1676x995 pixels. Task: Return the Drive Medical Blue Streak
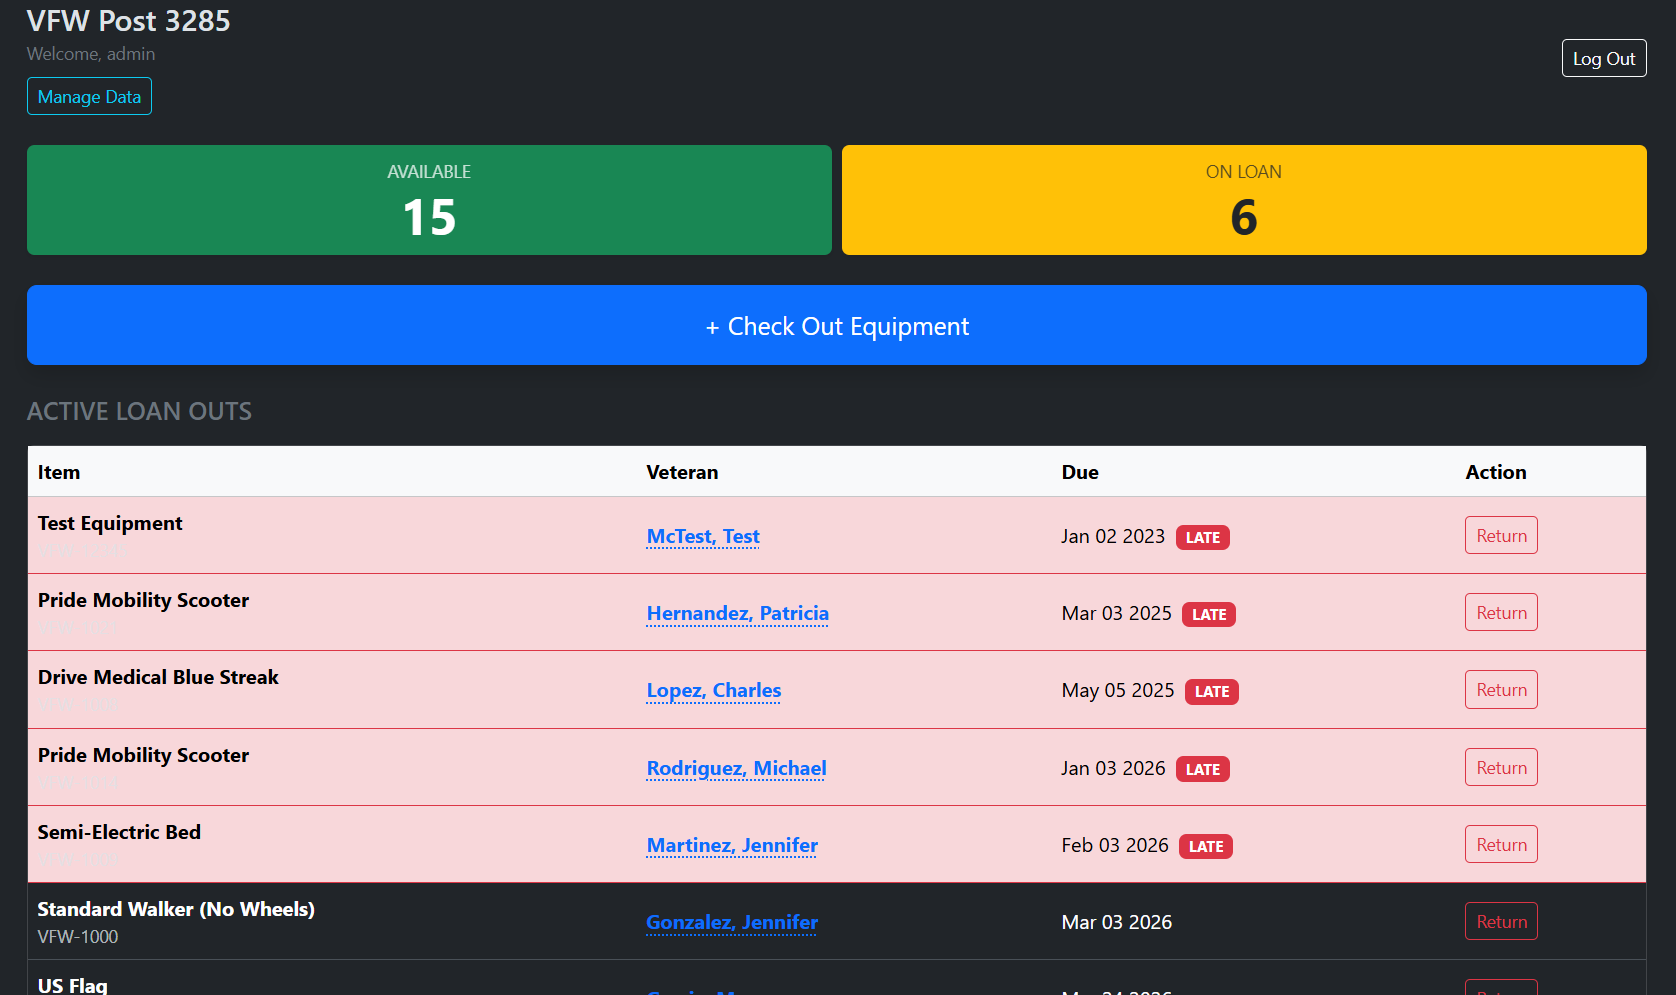pyautogui.click(x=1500, y=689)
